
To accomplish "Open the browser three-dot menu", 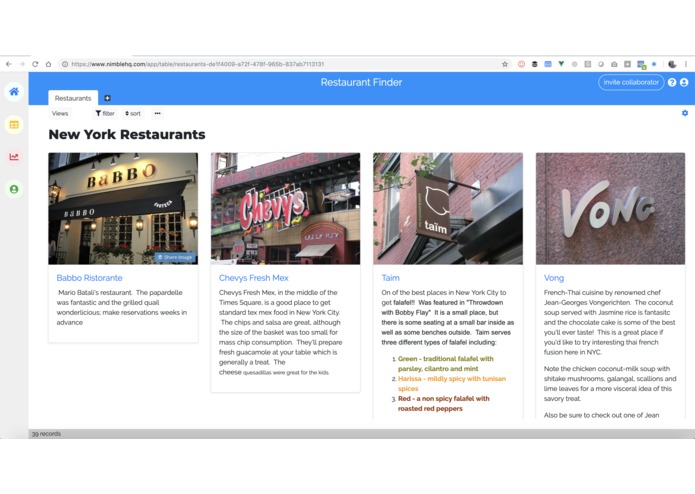I will pyautogui.click(x=686, y=64).
